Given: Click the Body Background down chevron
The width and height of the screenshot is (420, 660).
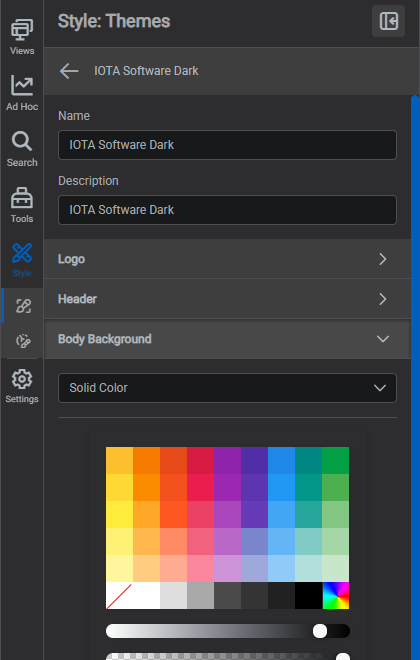Looking at the screenshot, I should 383,339.
